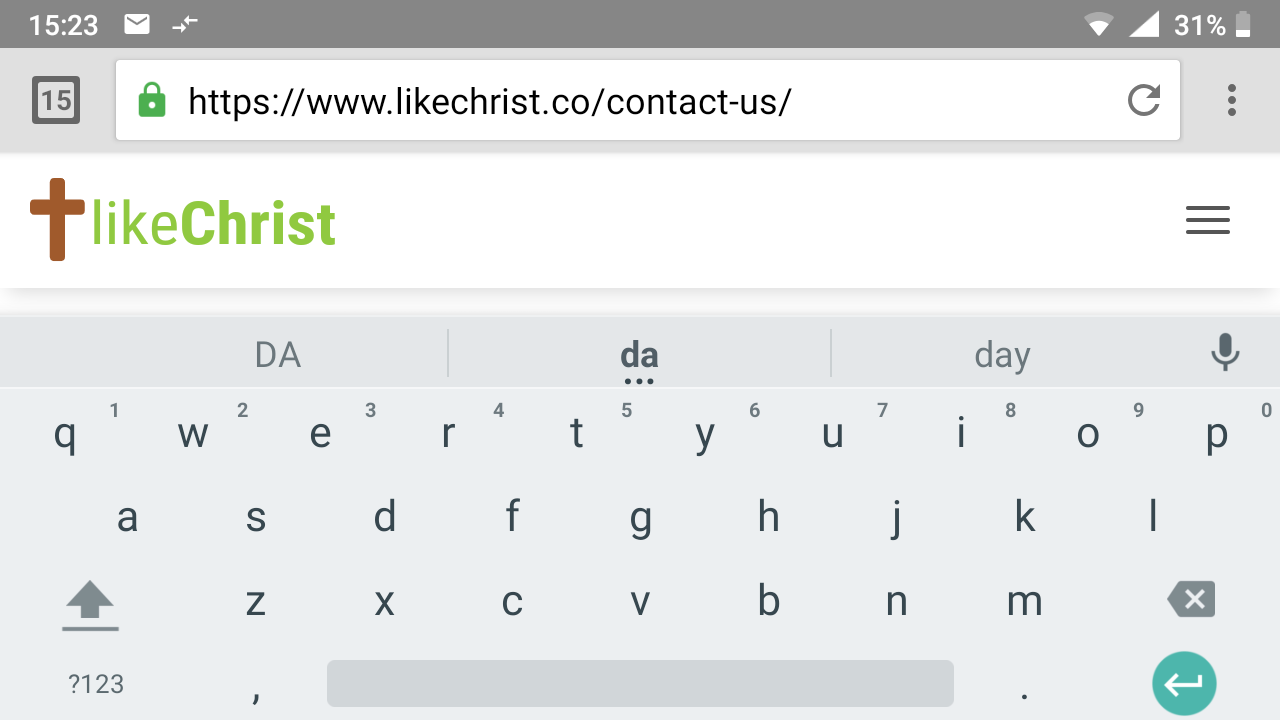
Task: Switch keyboard to ?123 symbols layout
Action: (96, 684)
